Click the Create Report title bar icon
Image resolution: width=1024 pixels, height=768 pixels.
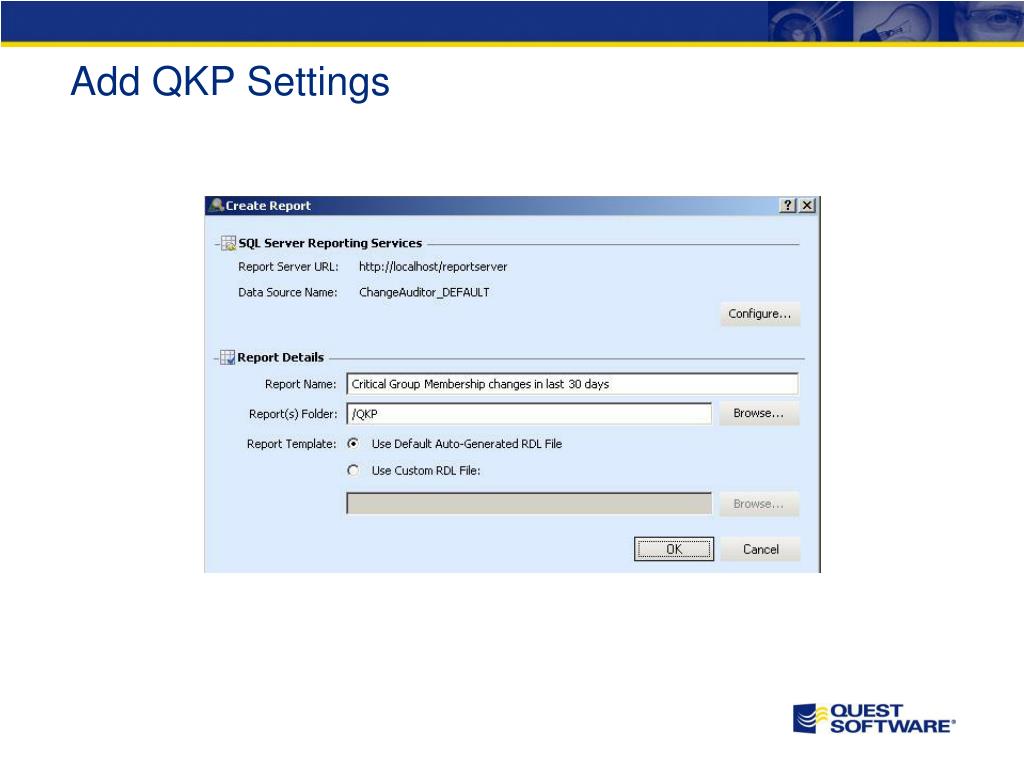point(217,205)
